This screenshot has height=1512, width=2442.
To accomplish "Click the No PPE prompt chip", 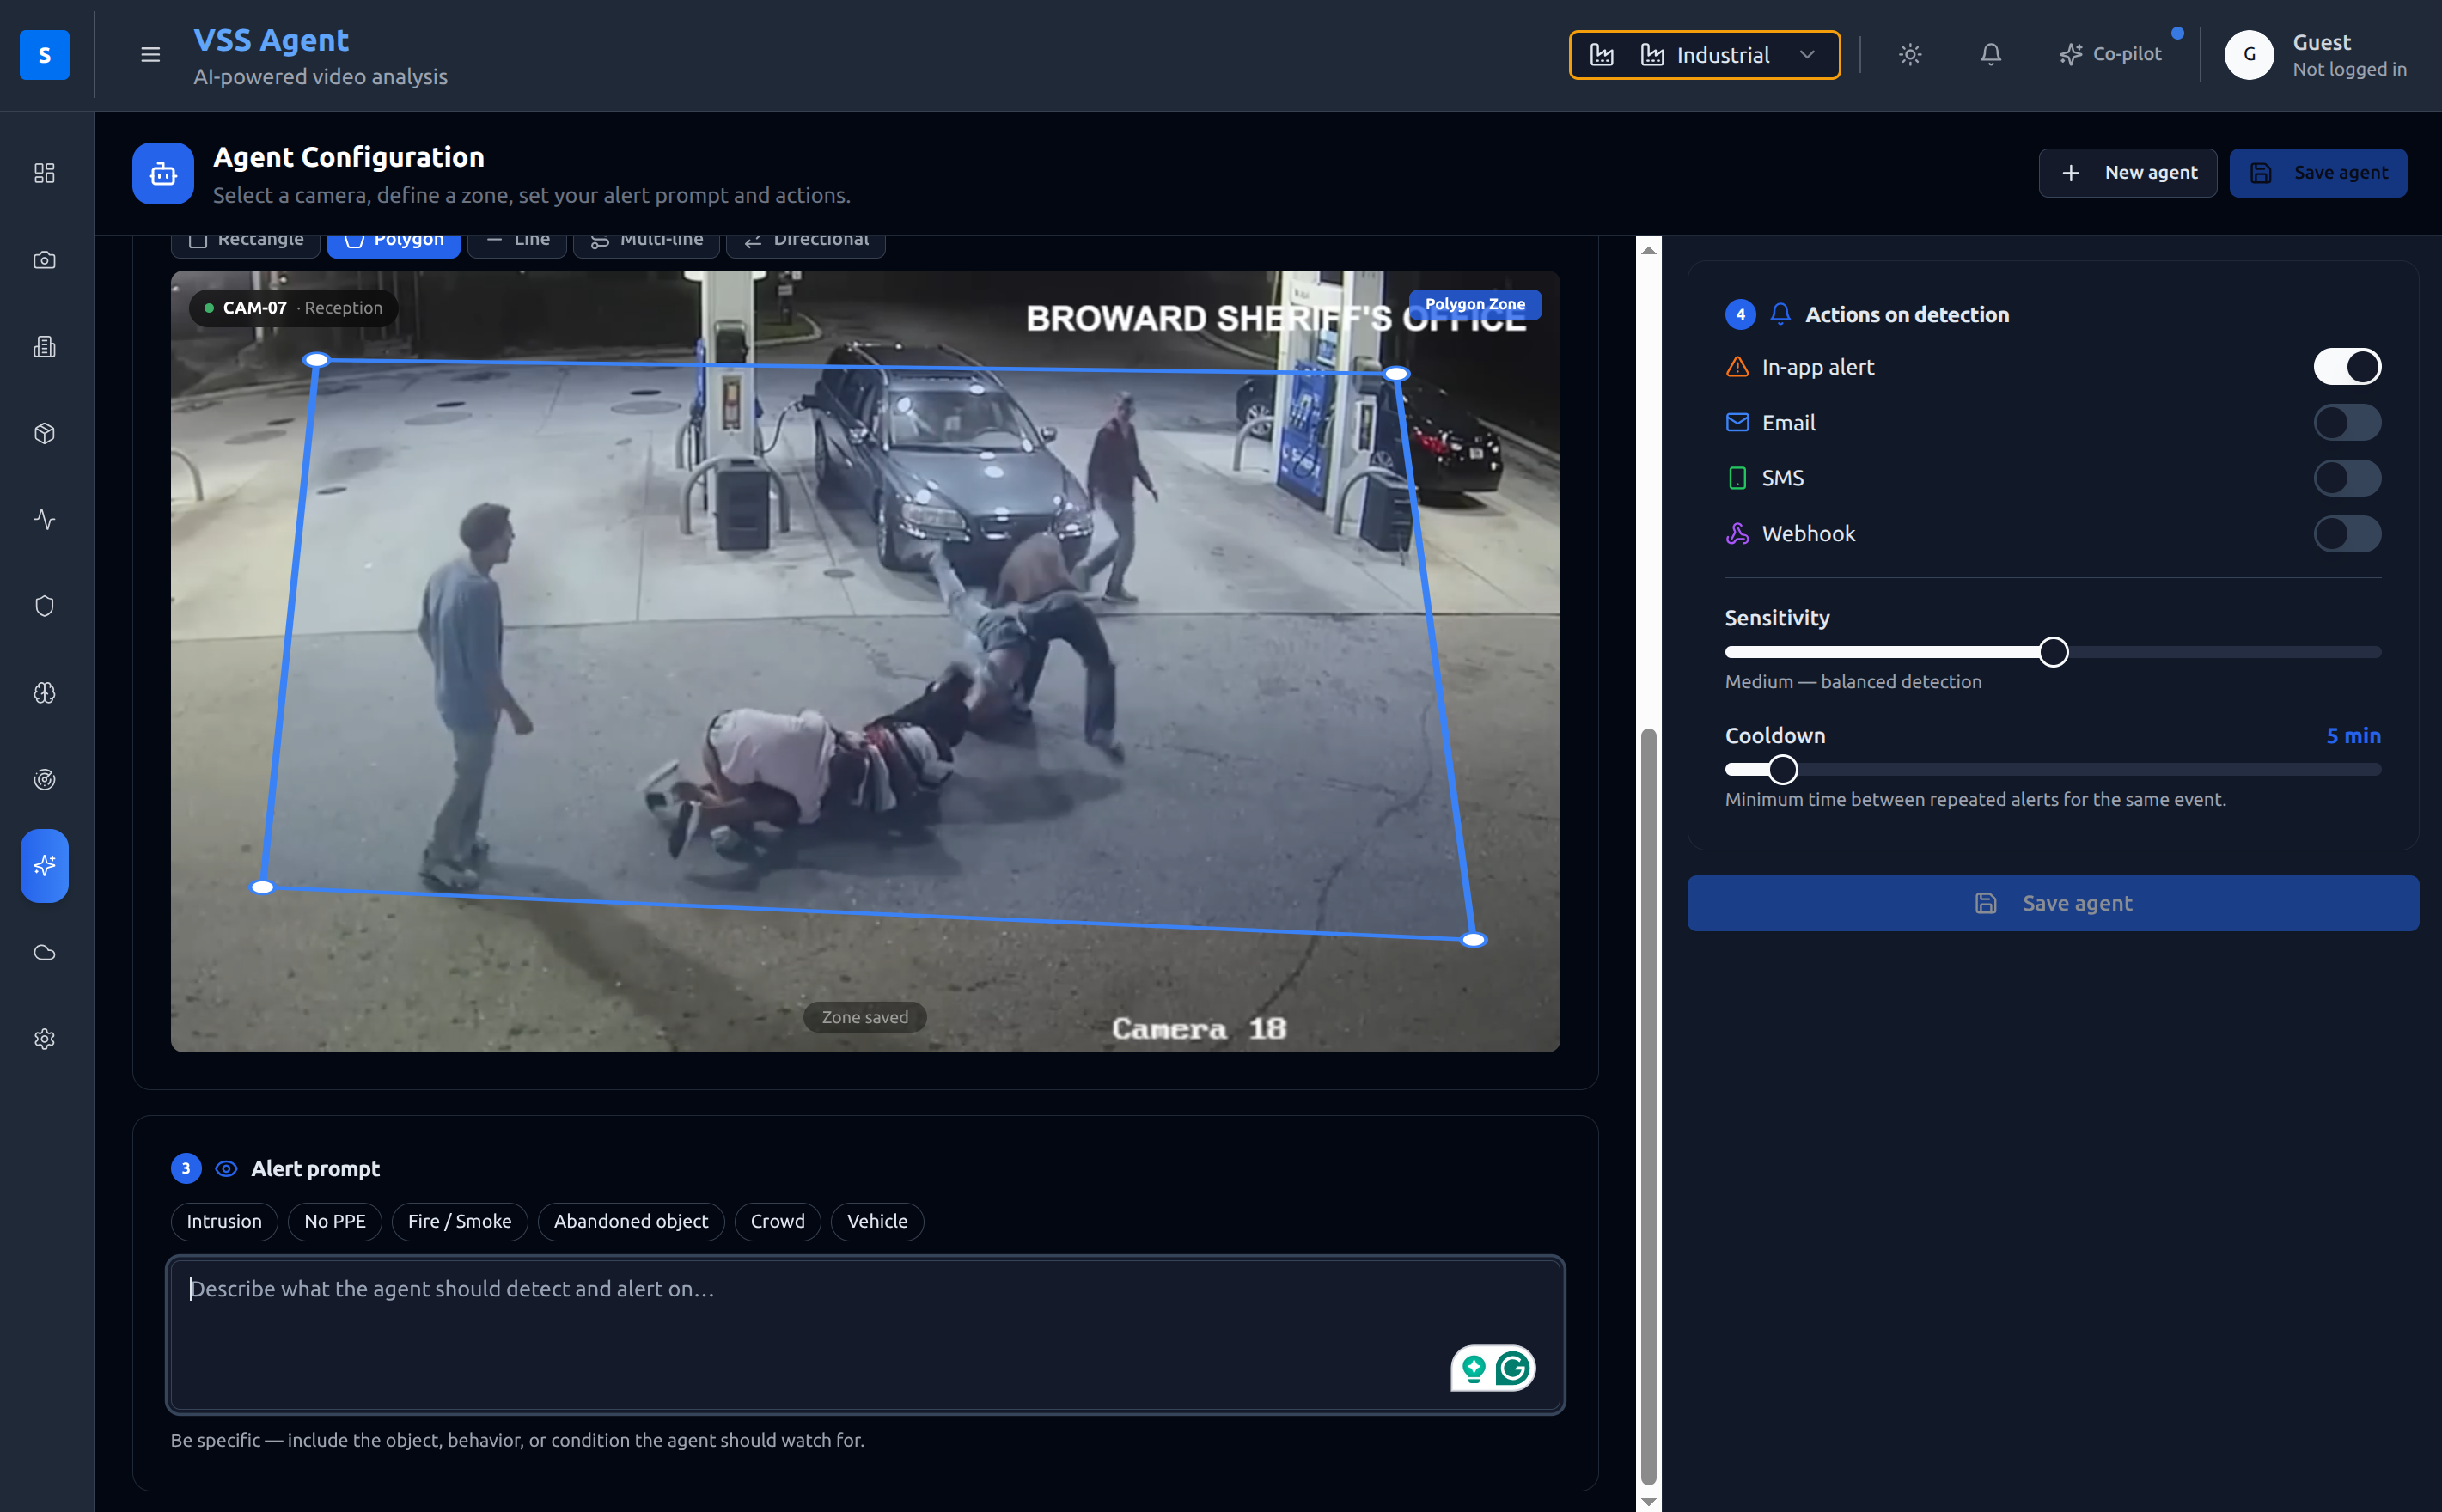I will coord(335,1221).
